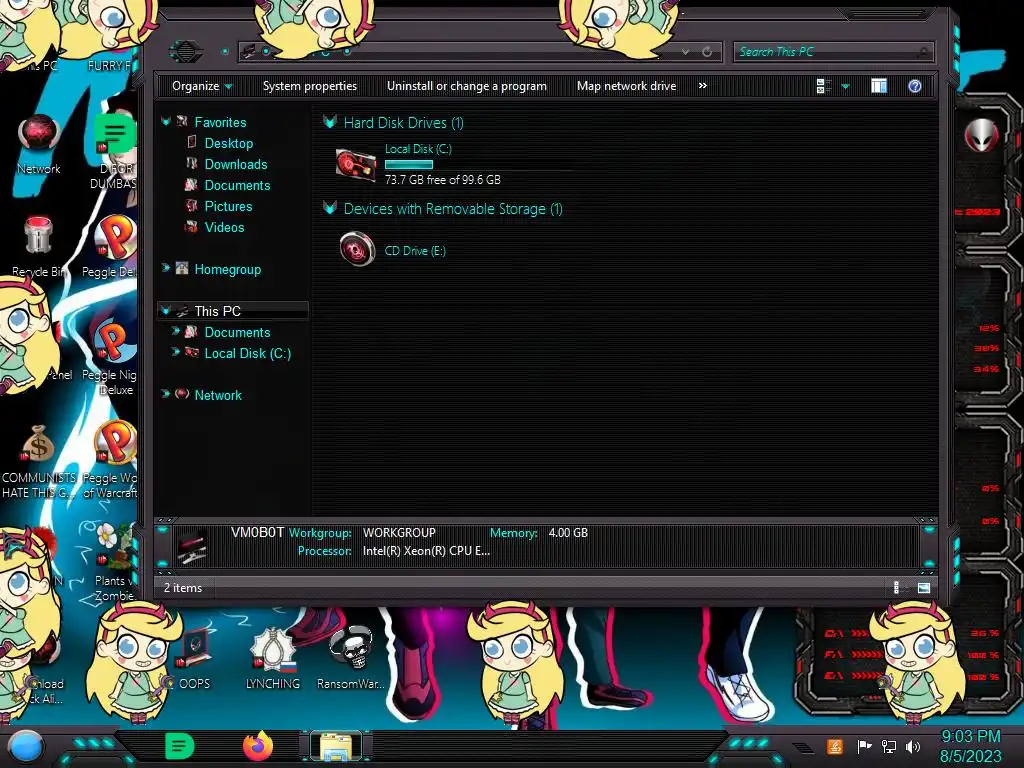
Task: Open the Recycle Bin desktop icon
Action: coord(39,246)
